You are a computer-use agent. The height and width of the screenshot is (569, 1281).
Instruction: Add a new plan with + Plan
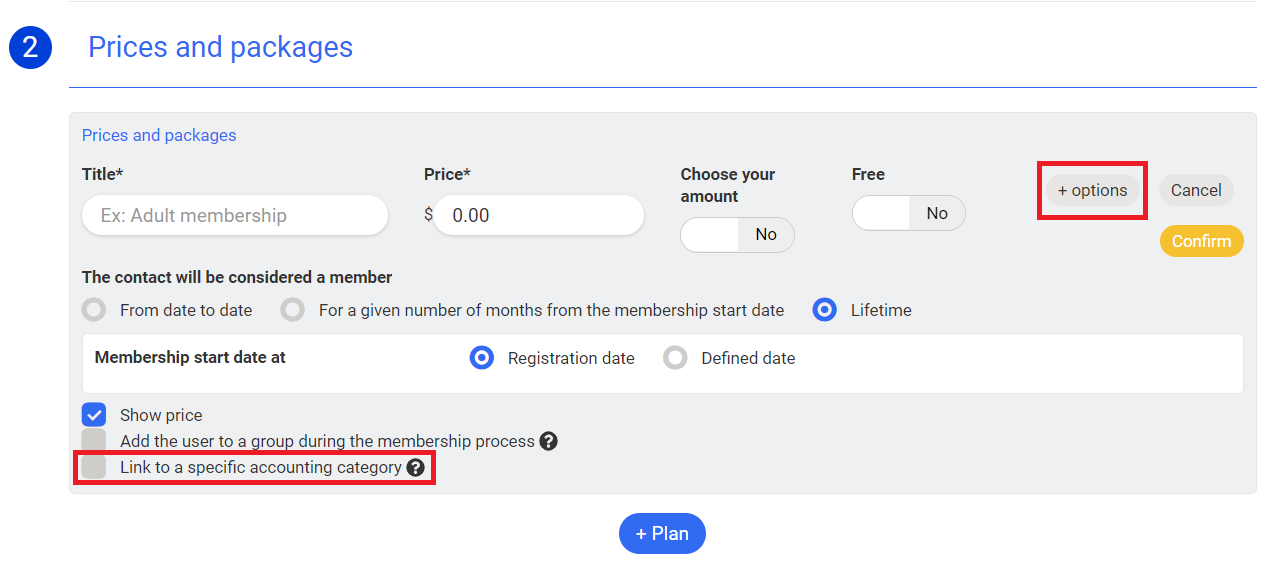click(662, 533)
